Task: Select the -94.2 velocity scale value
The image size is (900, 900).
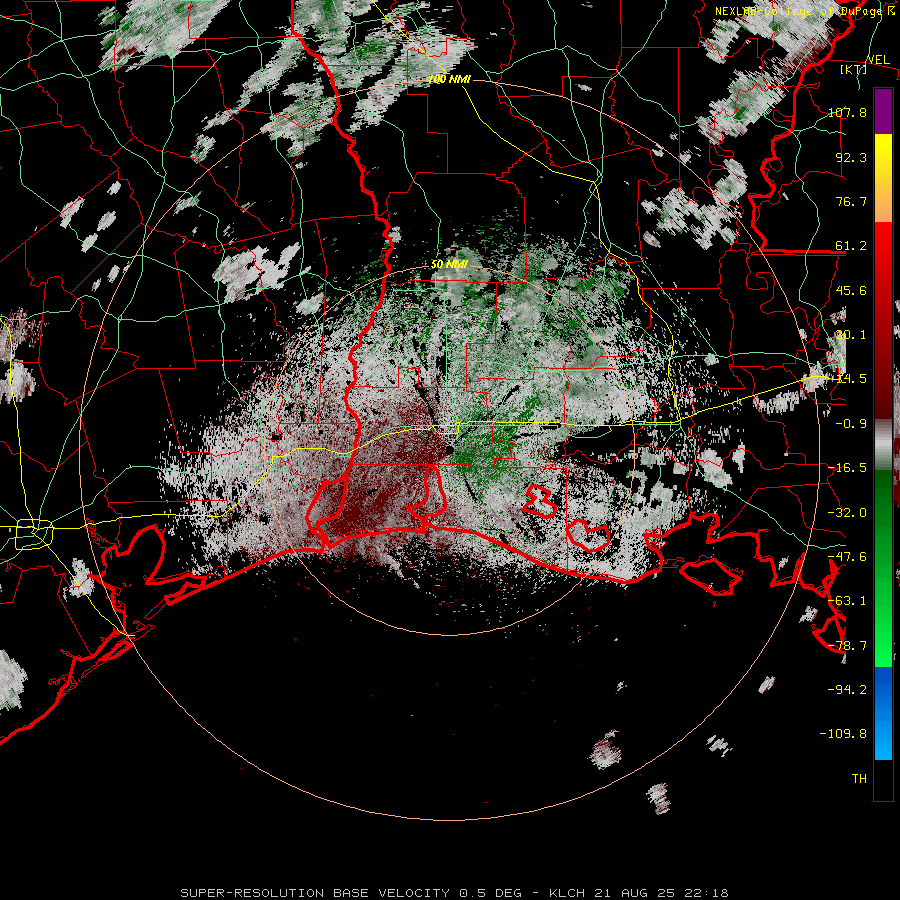Action: (x=847, y=689)
